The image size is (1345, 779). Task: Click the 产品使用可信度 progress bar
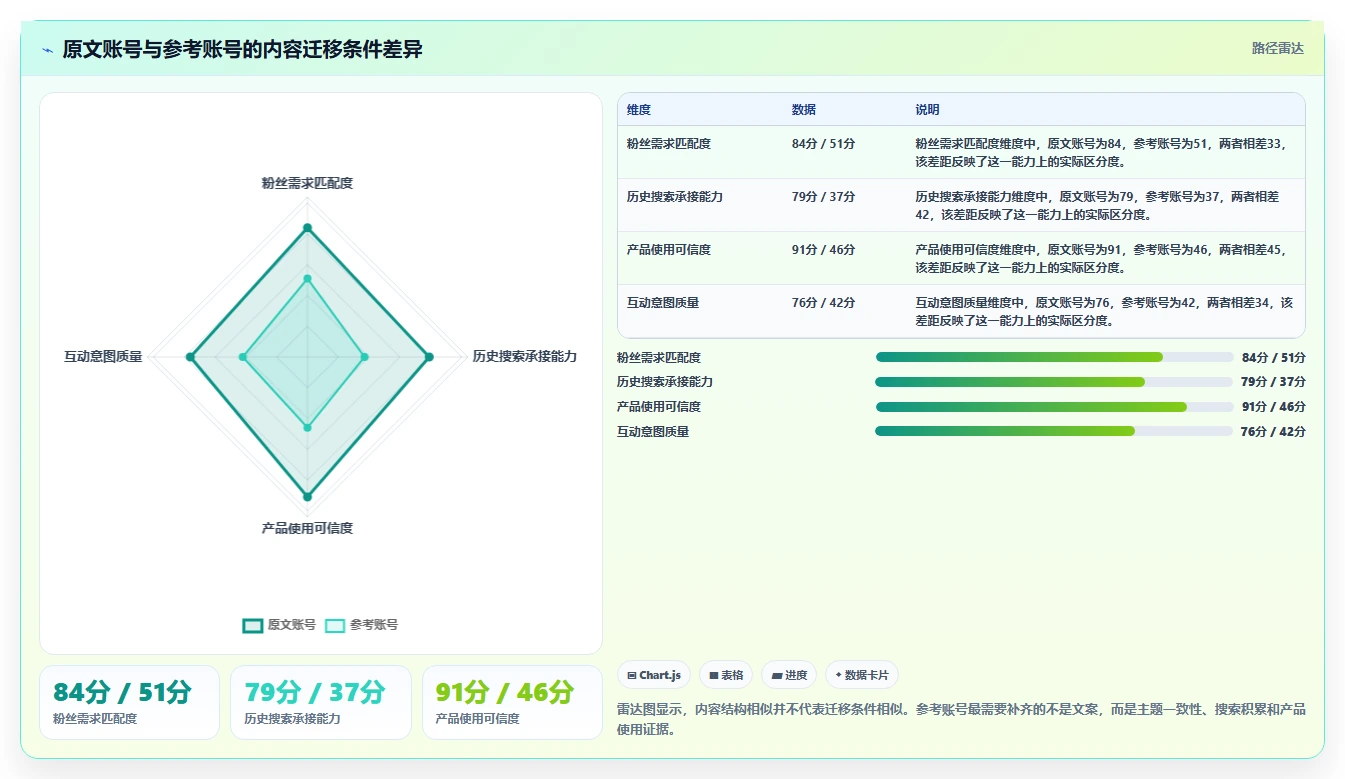coord(1054,407)
